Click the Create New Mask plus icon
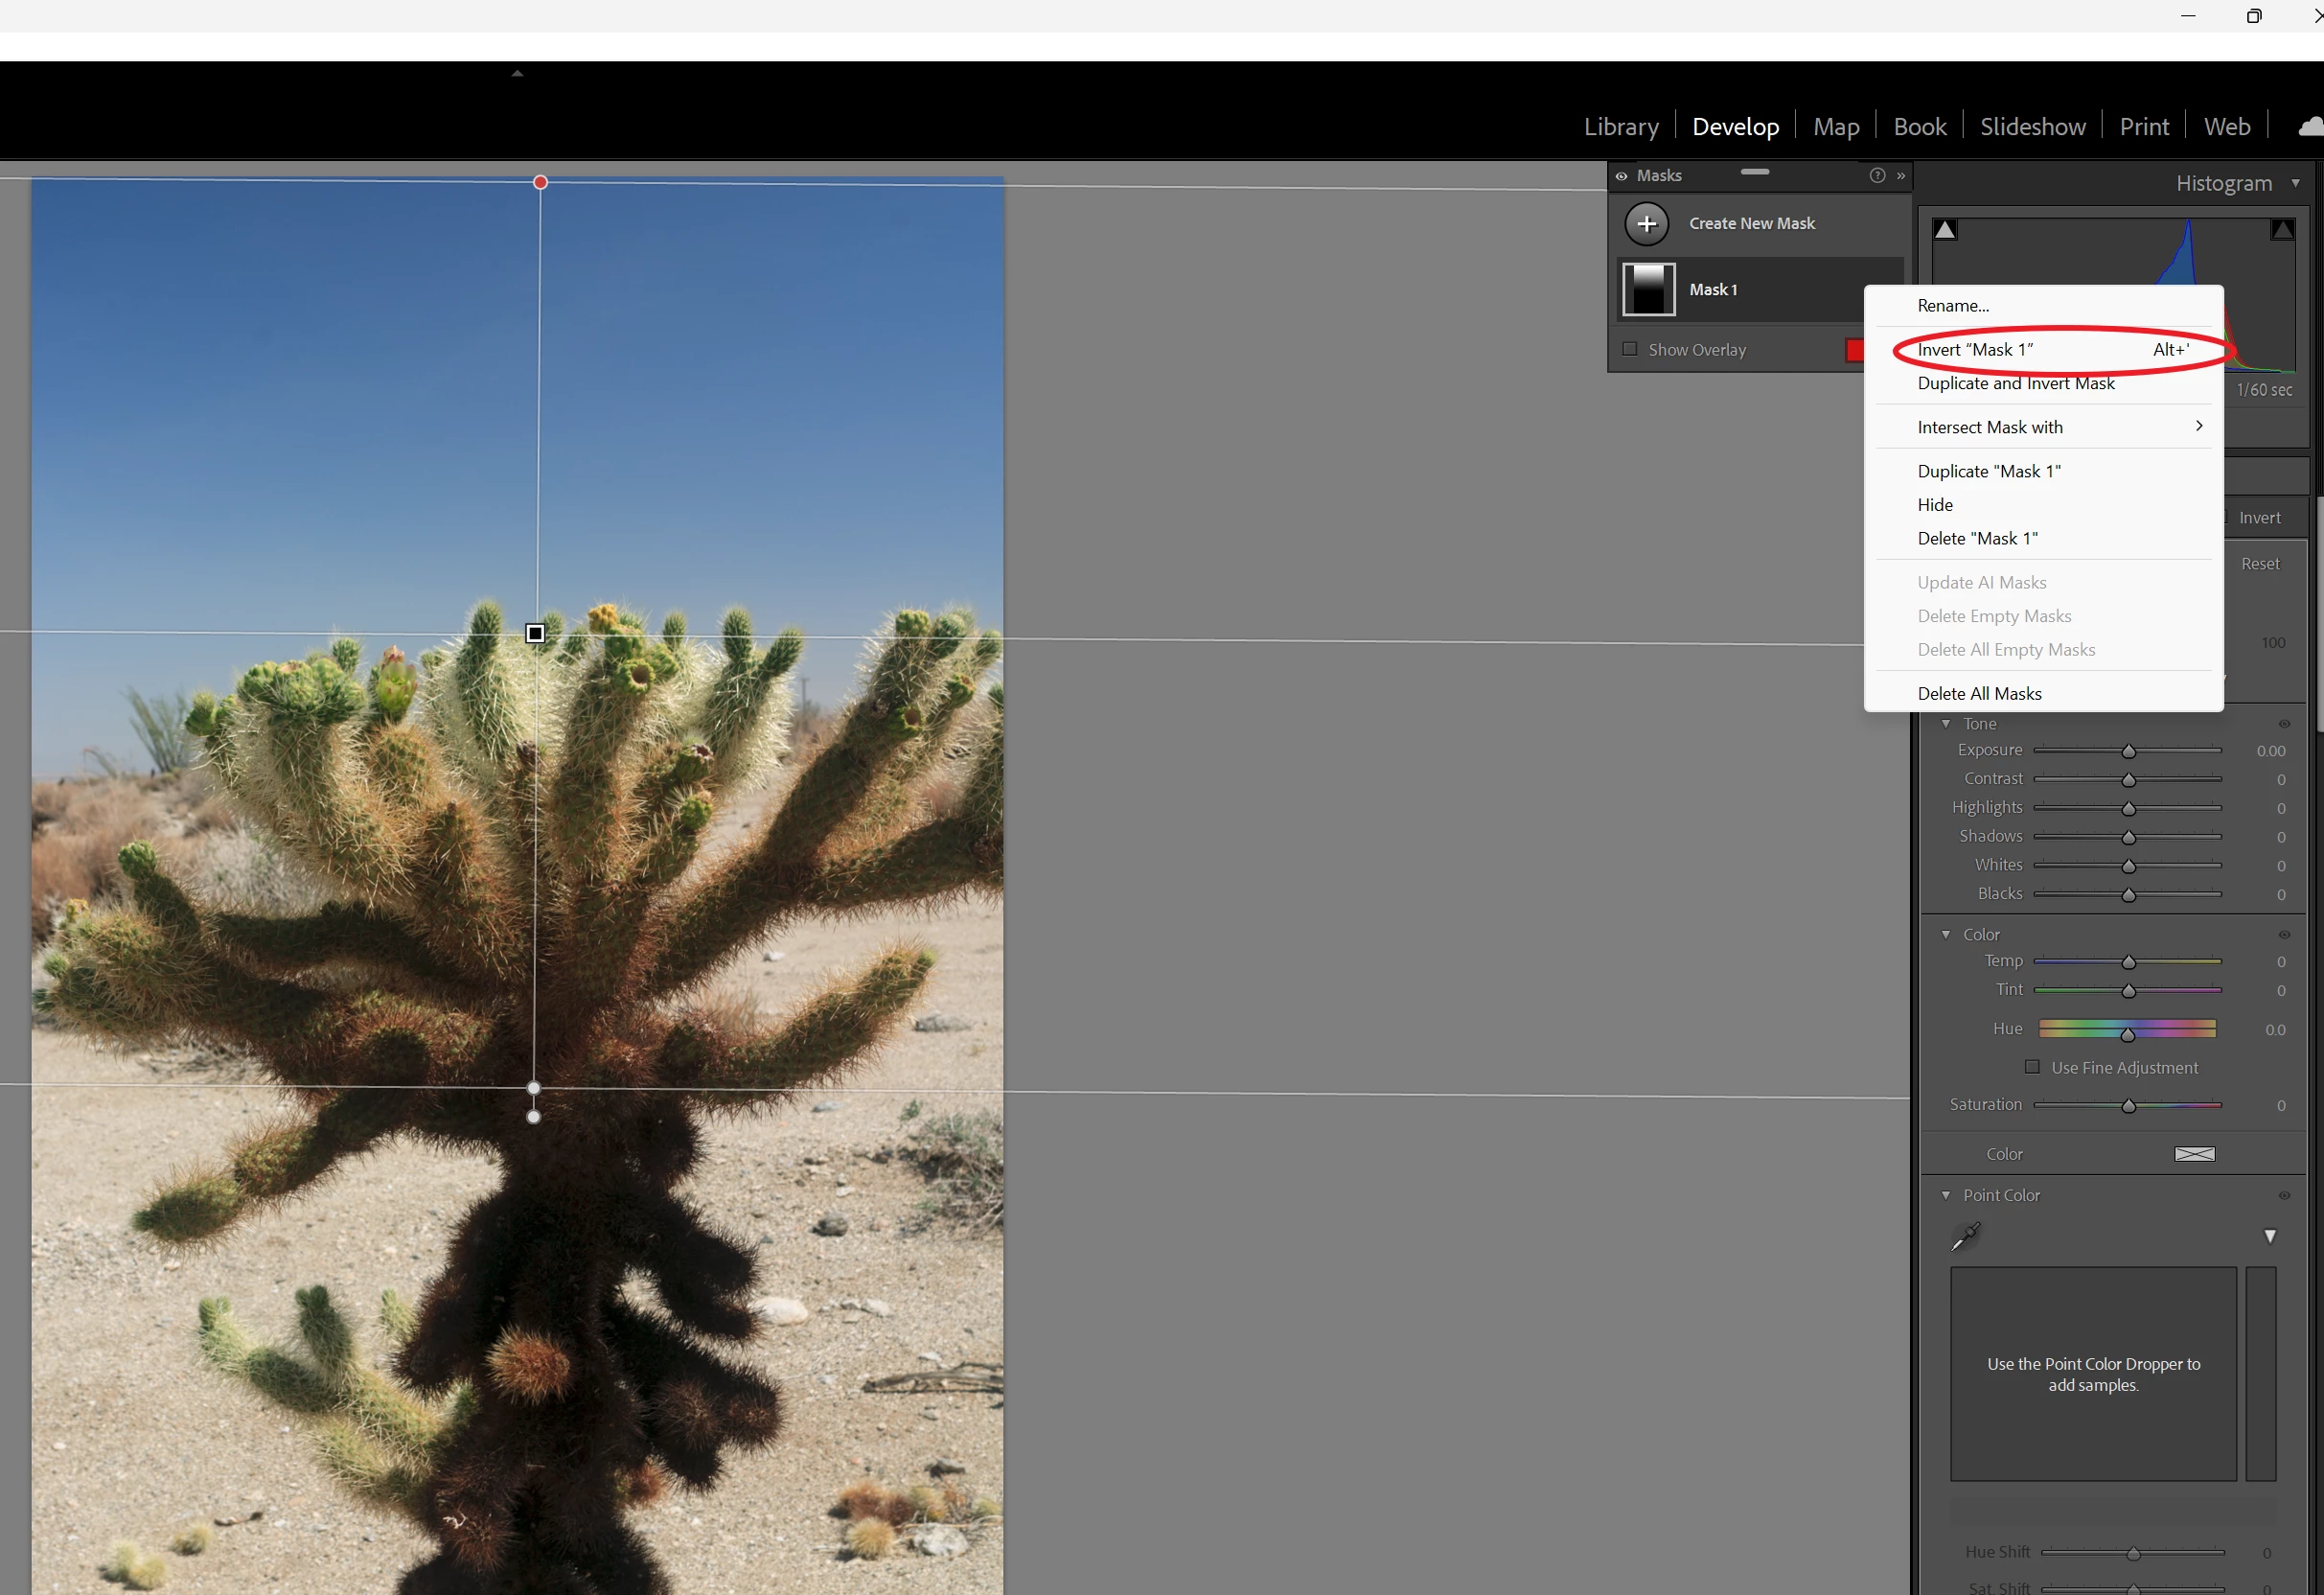 (x=1646, y=224)
